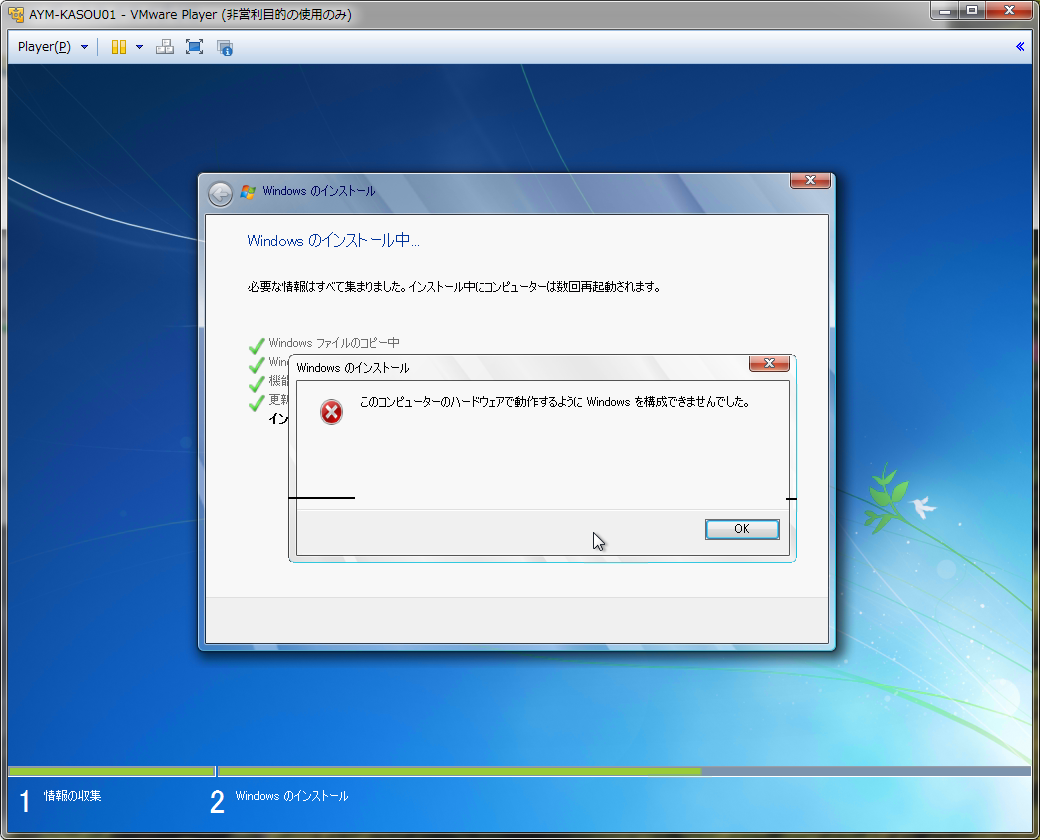The image size is (1040, 840).
Task: Minimize the VMware Player window
Action: click(945, 11)
